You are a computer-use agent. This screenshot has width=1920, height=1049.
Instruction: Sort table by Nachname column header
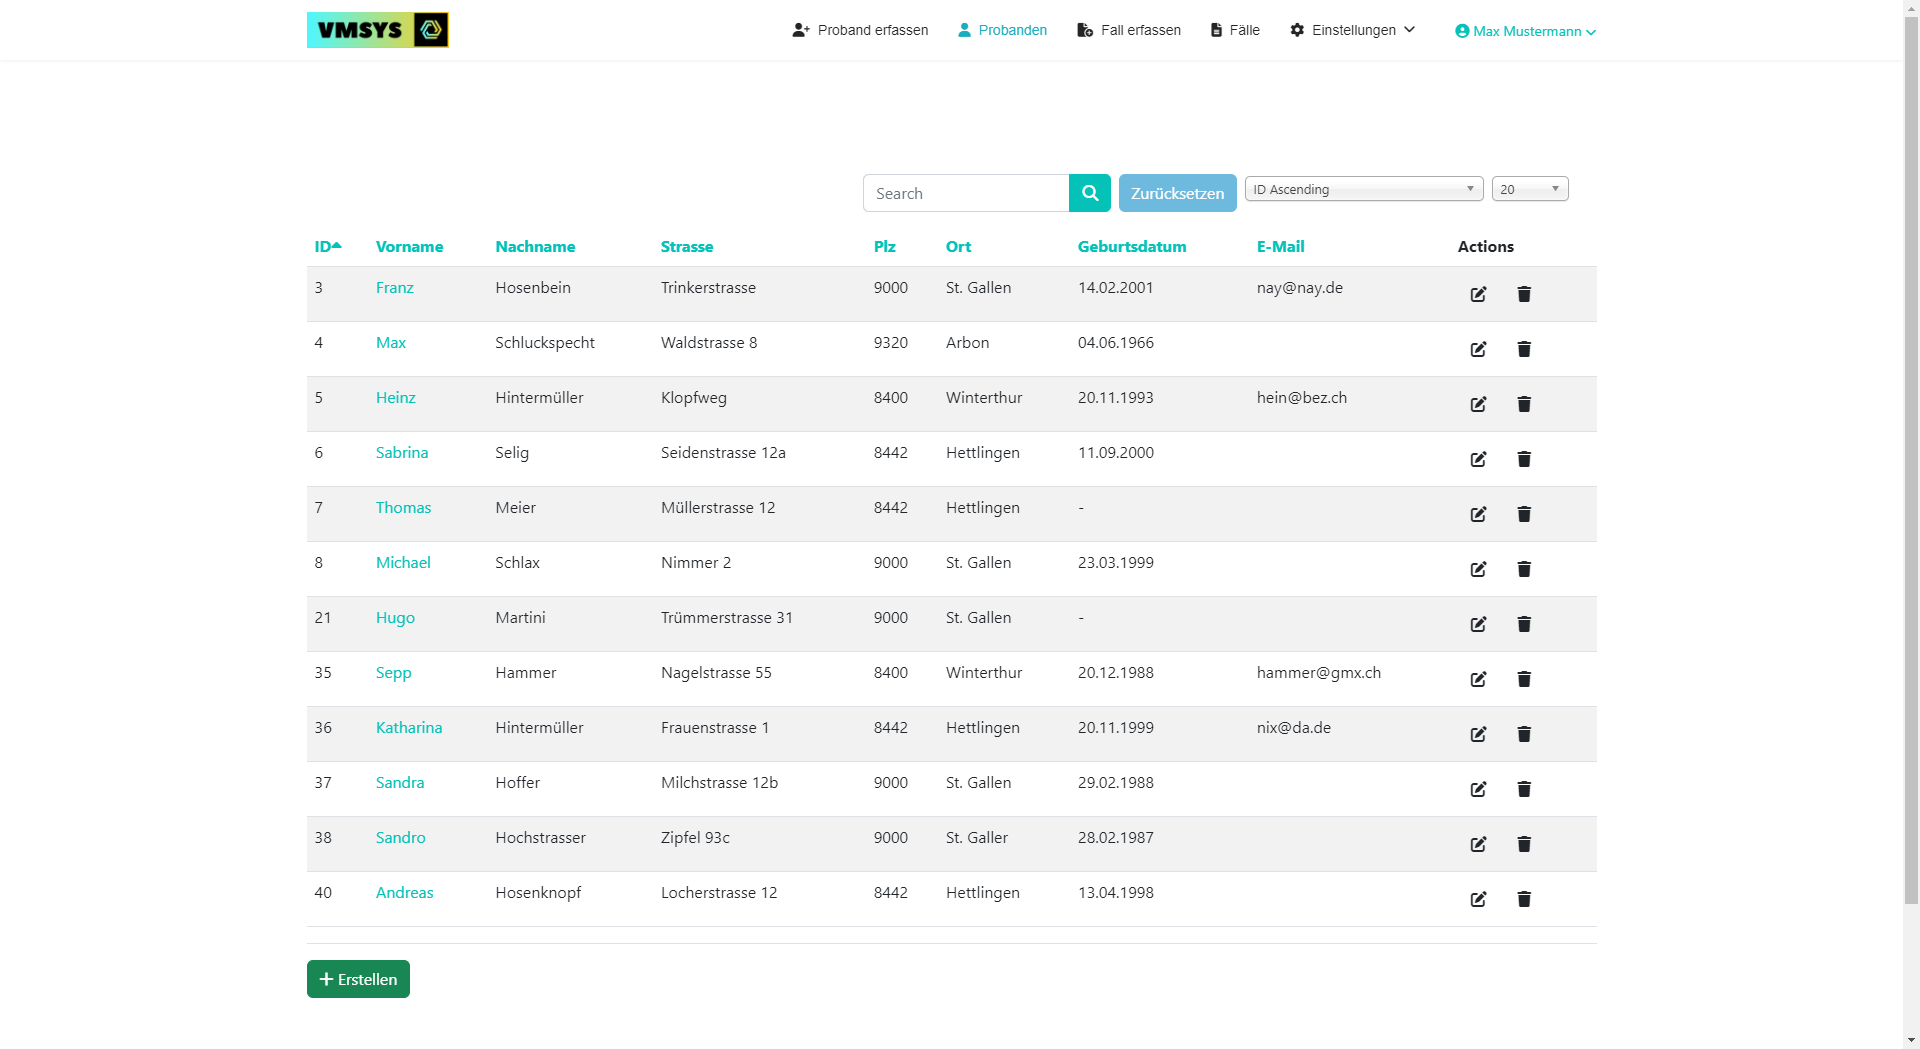tap(535, 246)
